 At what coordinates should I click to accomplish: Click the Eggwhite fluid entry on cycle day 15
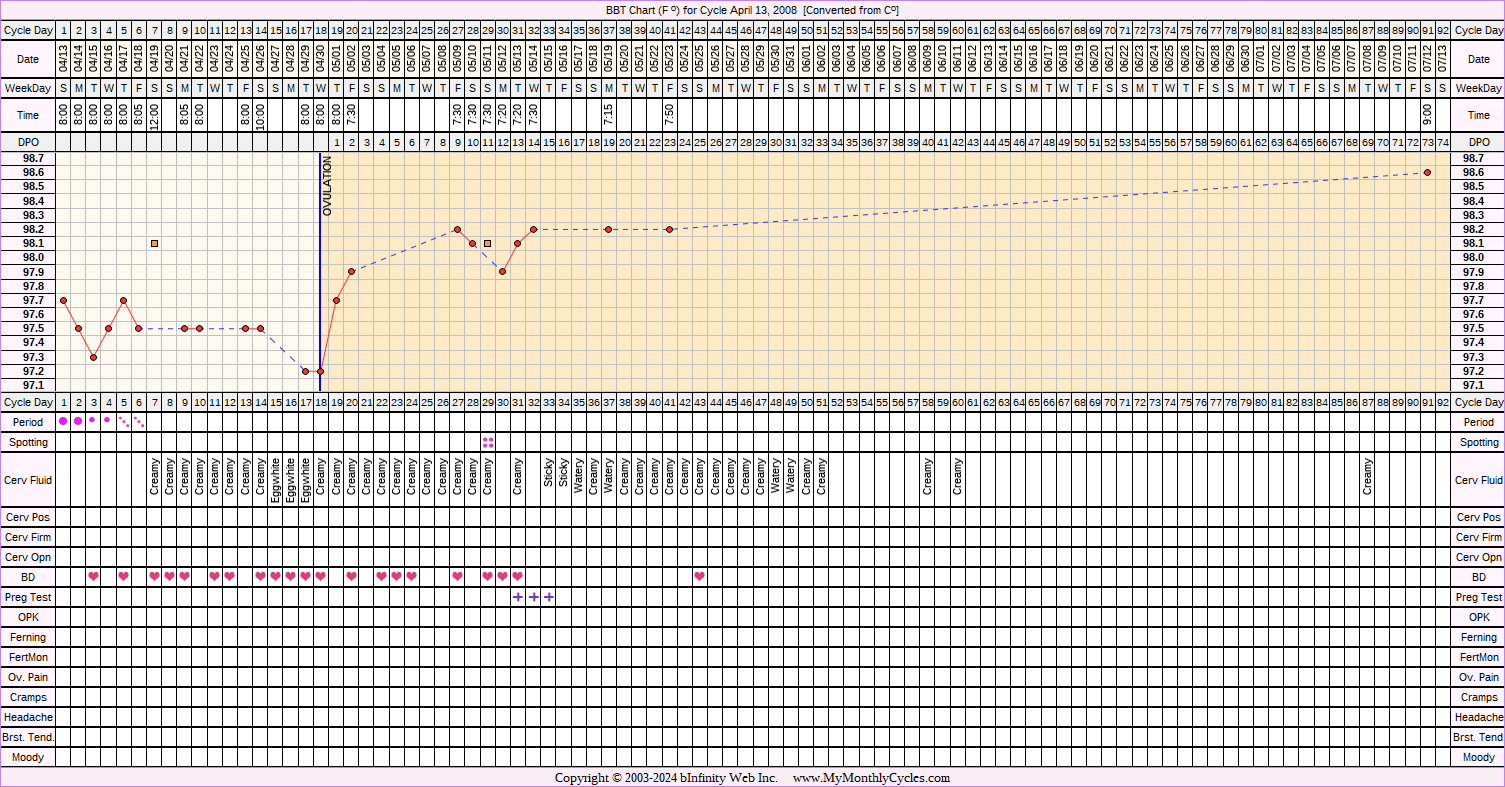click(x=276, y=479)
